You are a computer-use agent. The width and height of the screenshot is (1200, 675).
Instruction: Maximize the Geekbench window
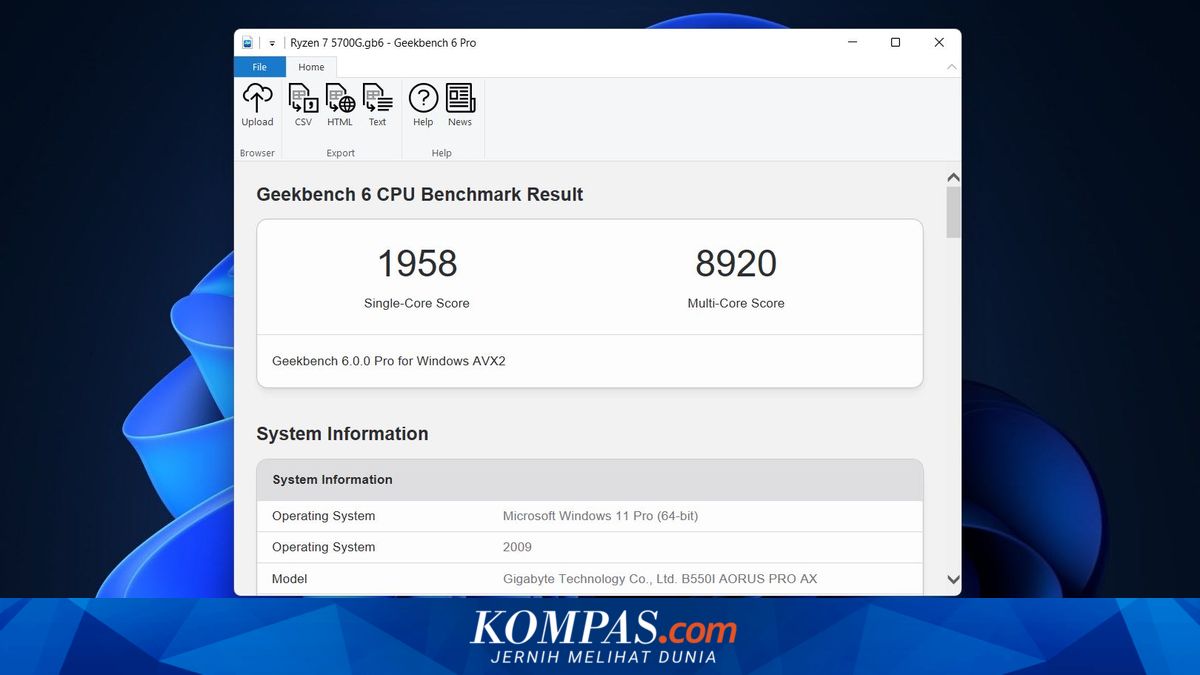click(x=895, y=42)
